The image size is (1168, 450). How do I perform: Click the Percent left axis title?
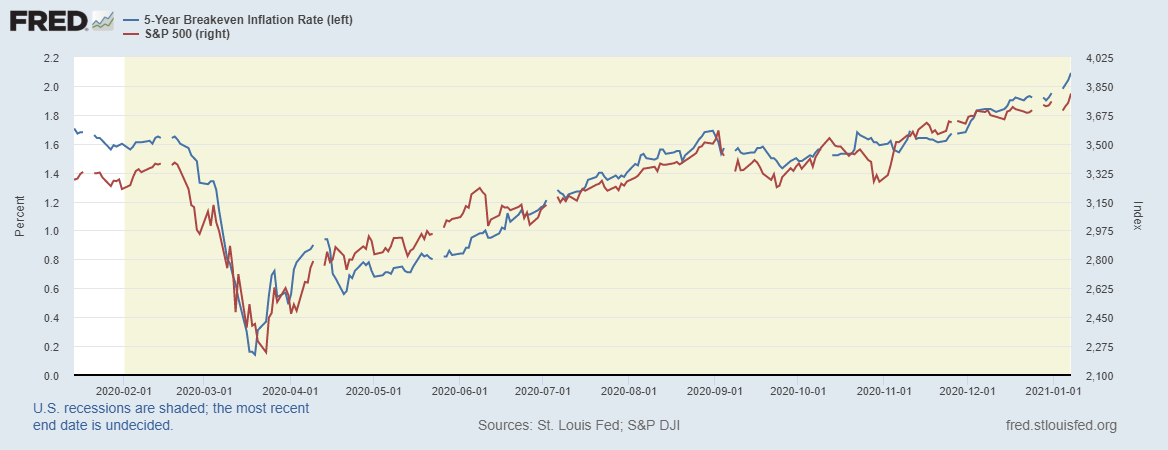pos(19,216)
